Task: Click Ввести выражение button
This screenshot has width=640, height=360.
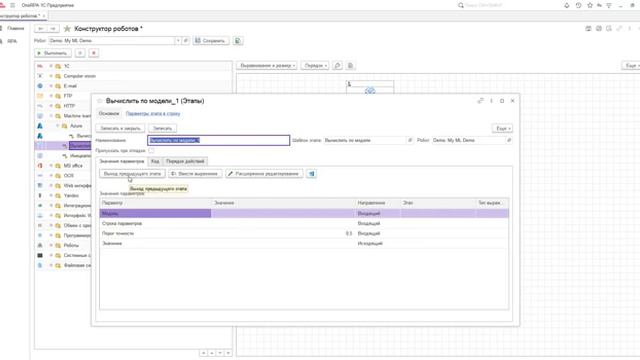Action: 195,174
